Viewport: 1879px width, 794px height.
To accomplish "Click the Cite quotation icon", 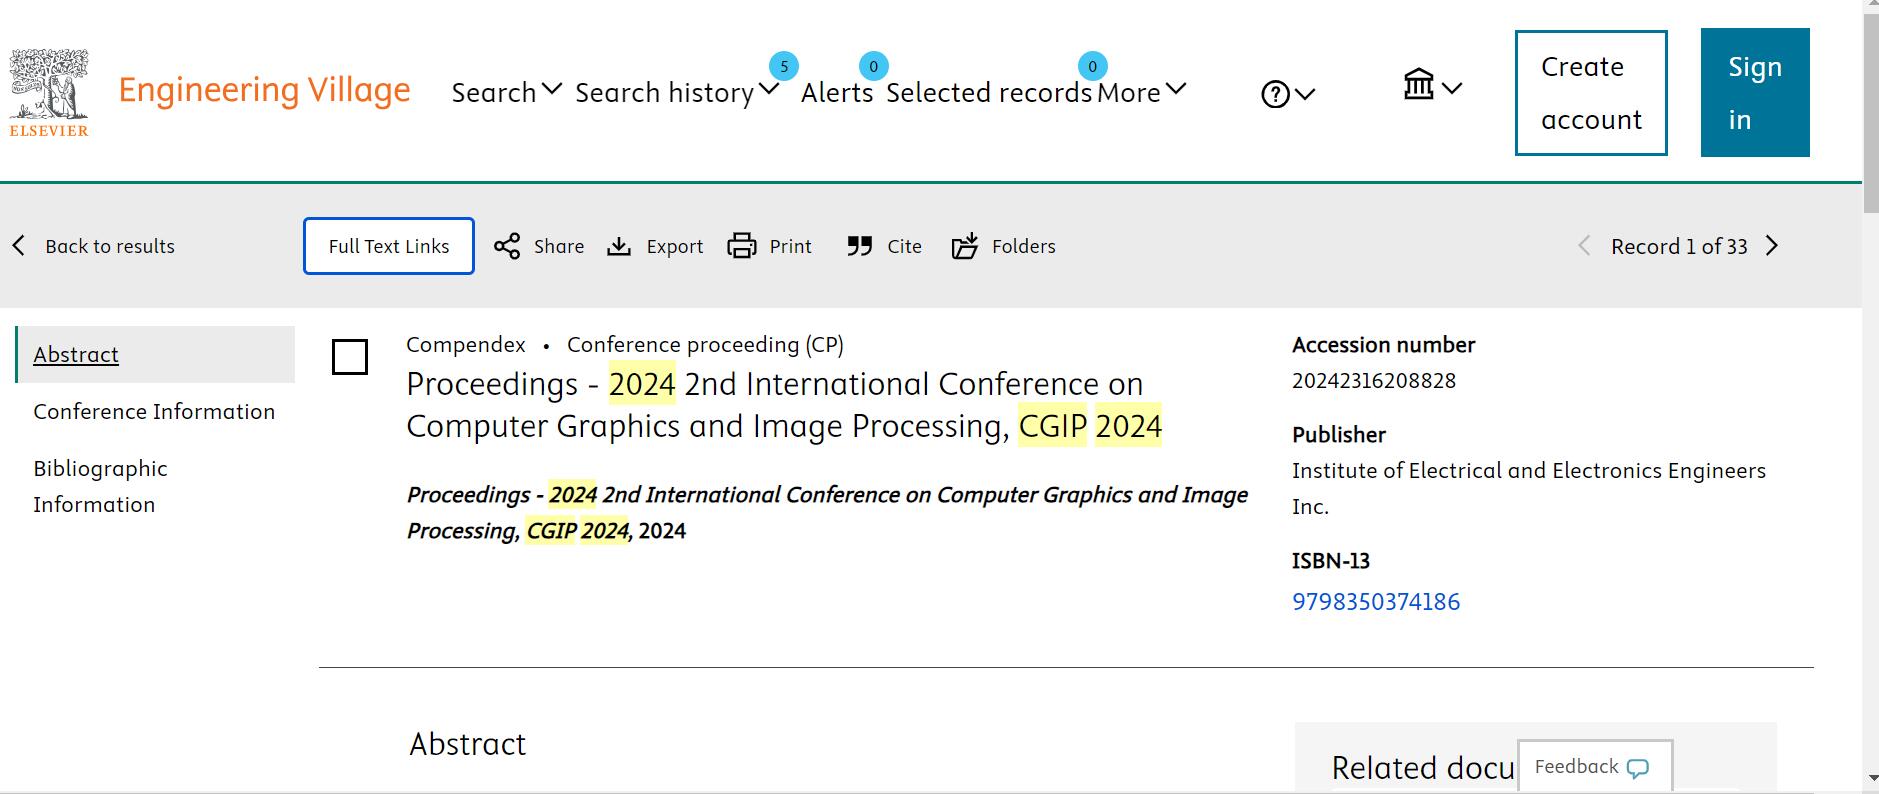I will [859, 246].
